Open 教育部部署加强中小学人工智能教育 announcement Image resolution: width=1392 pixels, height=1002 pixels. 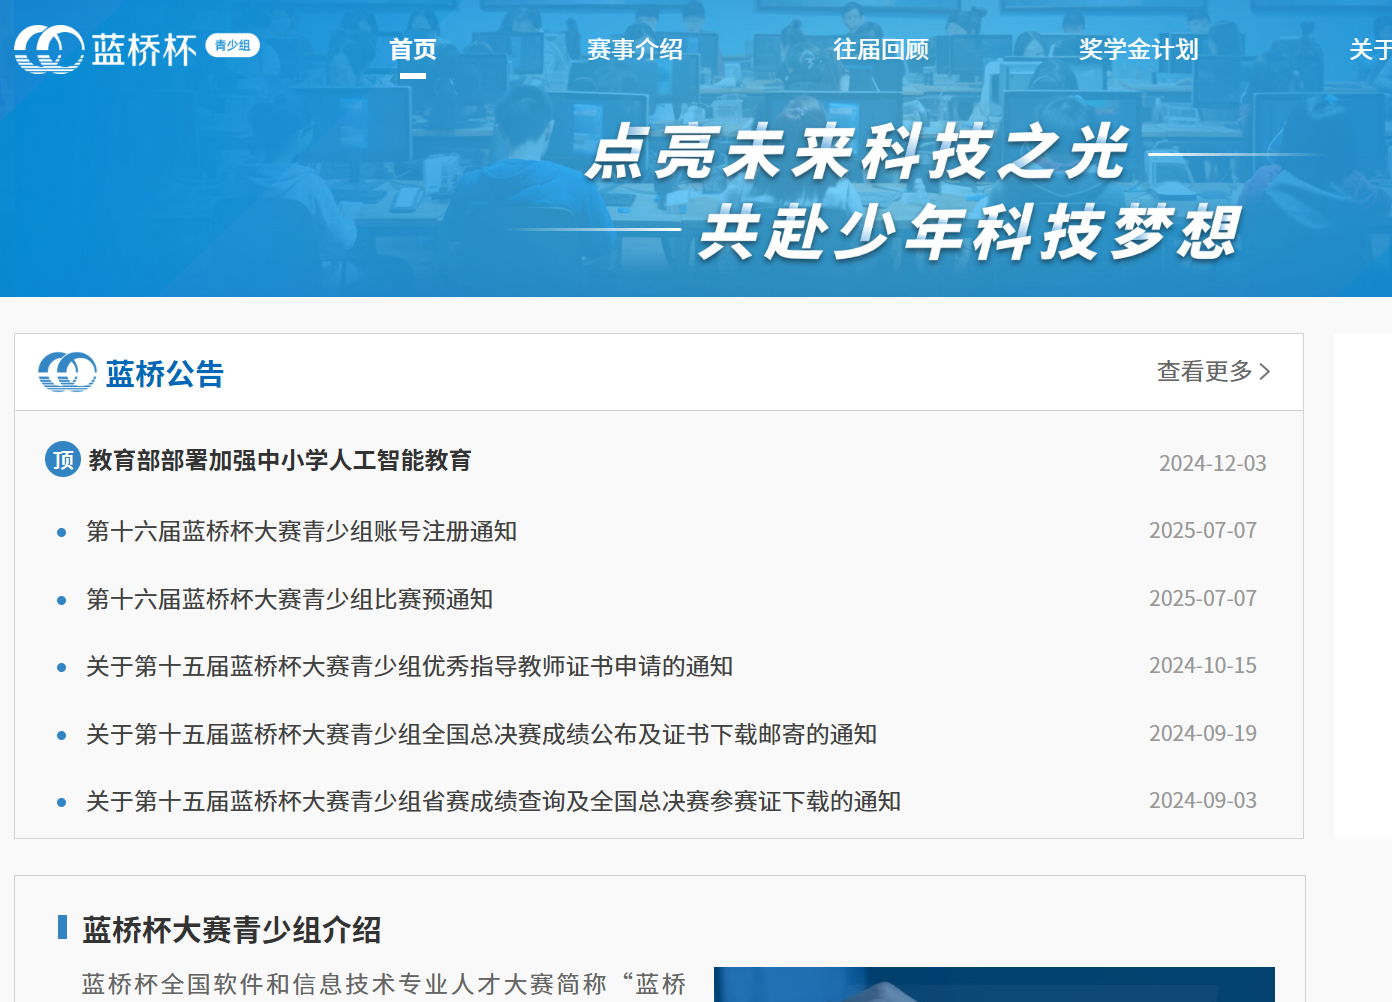point(280,460)
